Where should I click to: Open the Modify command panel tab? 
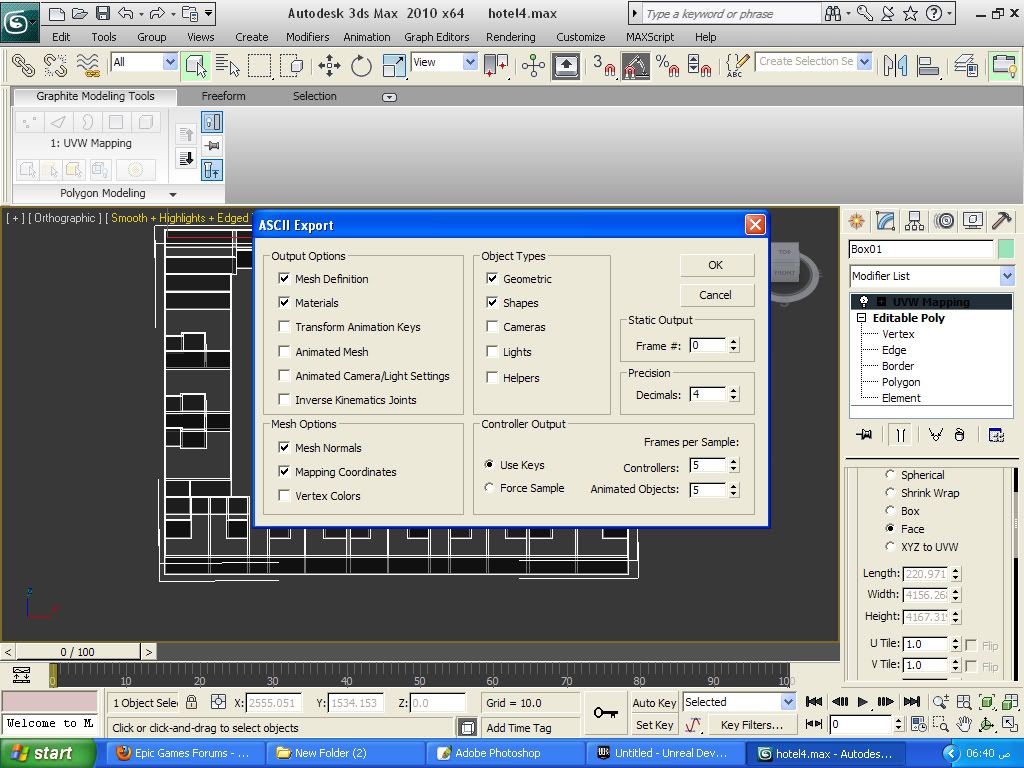886,221
